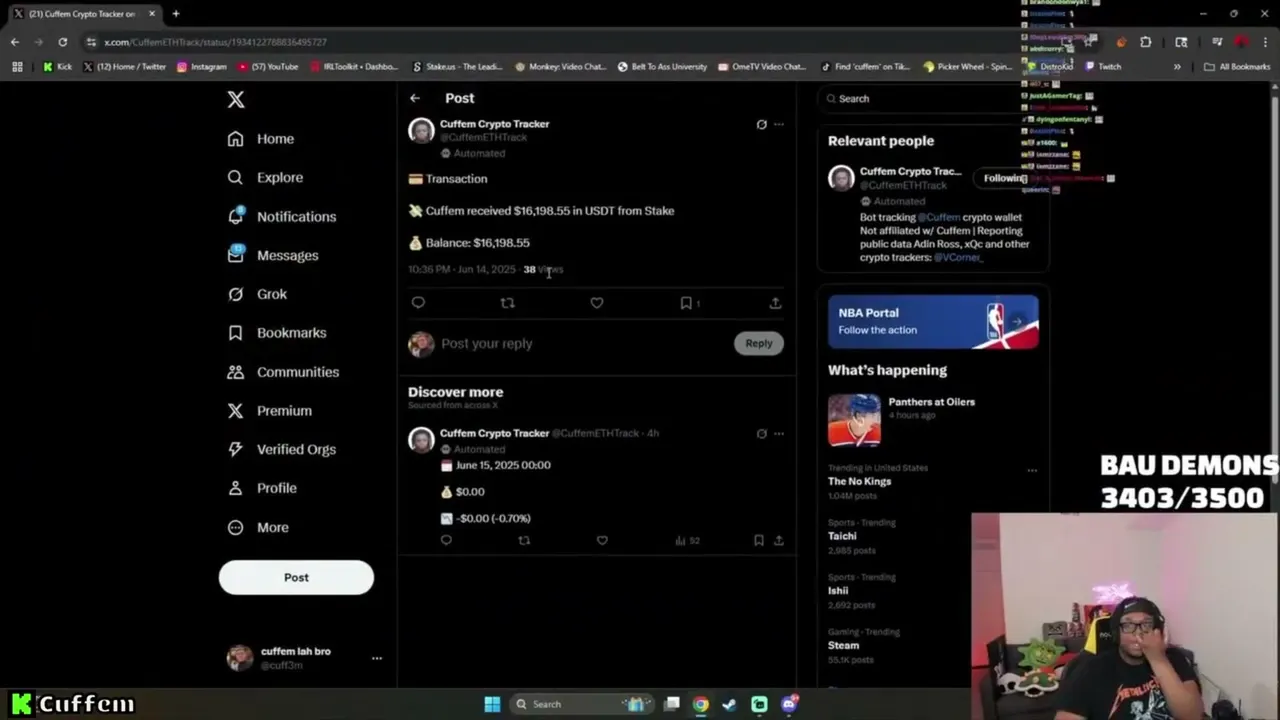The width and height of the screenshot is (1280, 720).
Task: Open the Steam trending topic
Action: point(843,645)
